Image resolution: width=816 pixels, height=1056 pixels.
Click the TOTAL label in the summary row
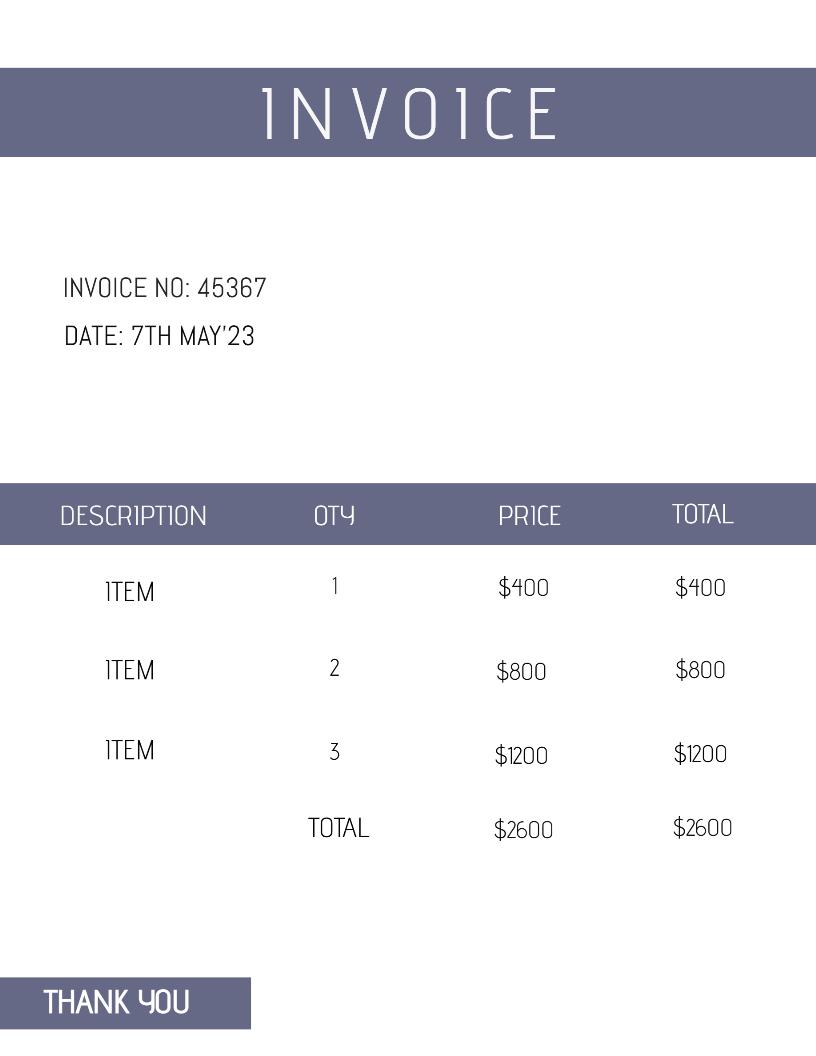(338, 828)
